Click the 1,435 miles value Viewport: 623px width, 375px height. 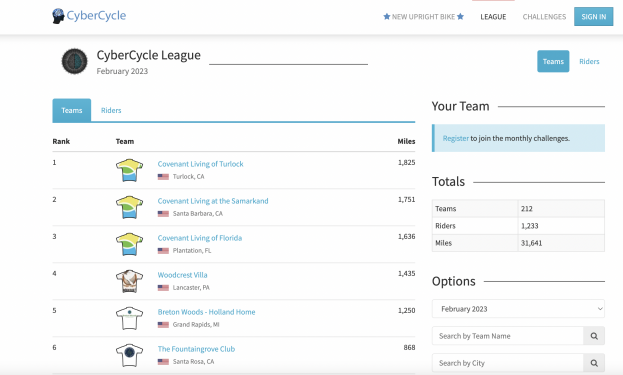coord(406,273)
